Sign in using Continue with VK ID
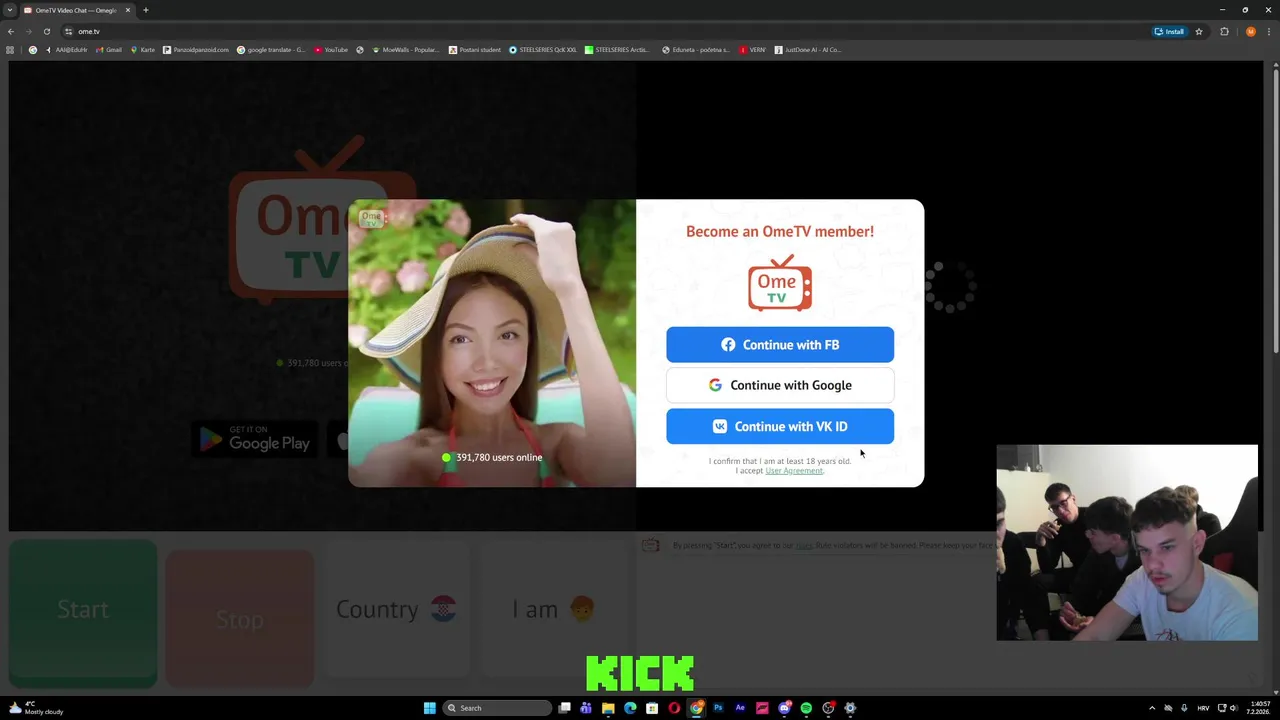 pyautogui.click(x=780, y=426)
